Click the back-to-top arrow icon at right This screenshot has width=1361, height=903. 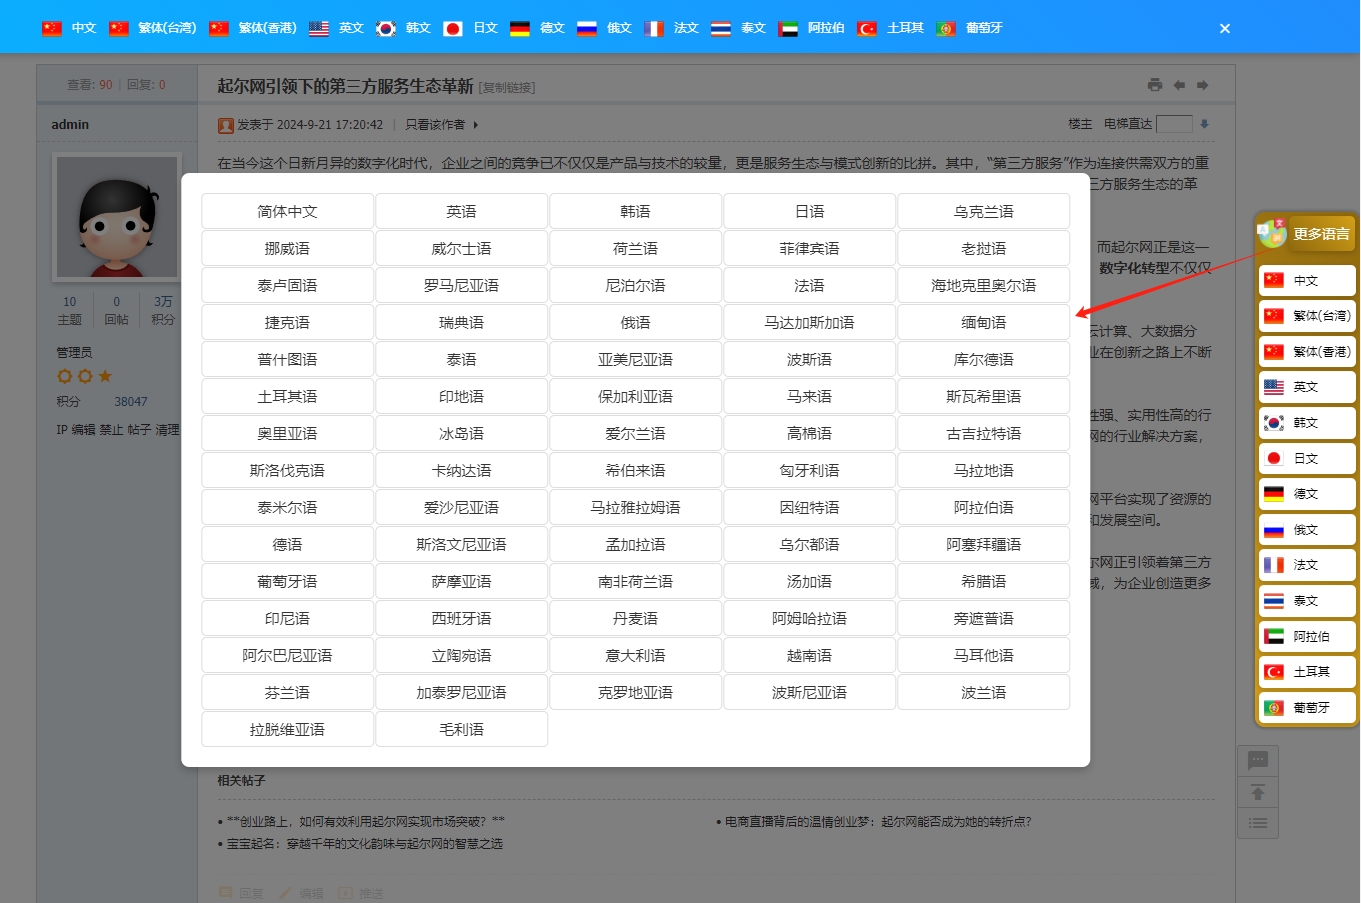(1258, 792)
